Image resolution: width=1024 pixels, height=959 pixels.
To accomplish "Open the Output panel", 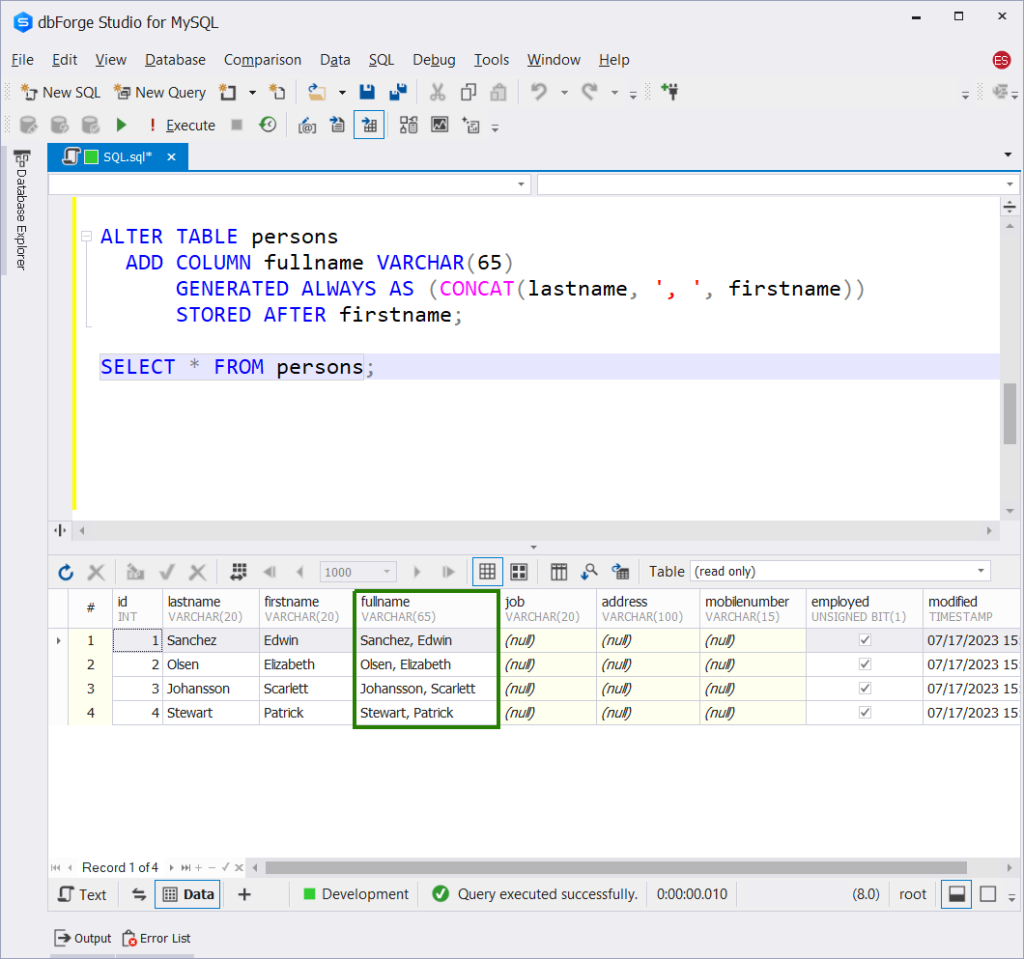I will point(83,939).
